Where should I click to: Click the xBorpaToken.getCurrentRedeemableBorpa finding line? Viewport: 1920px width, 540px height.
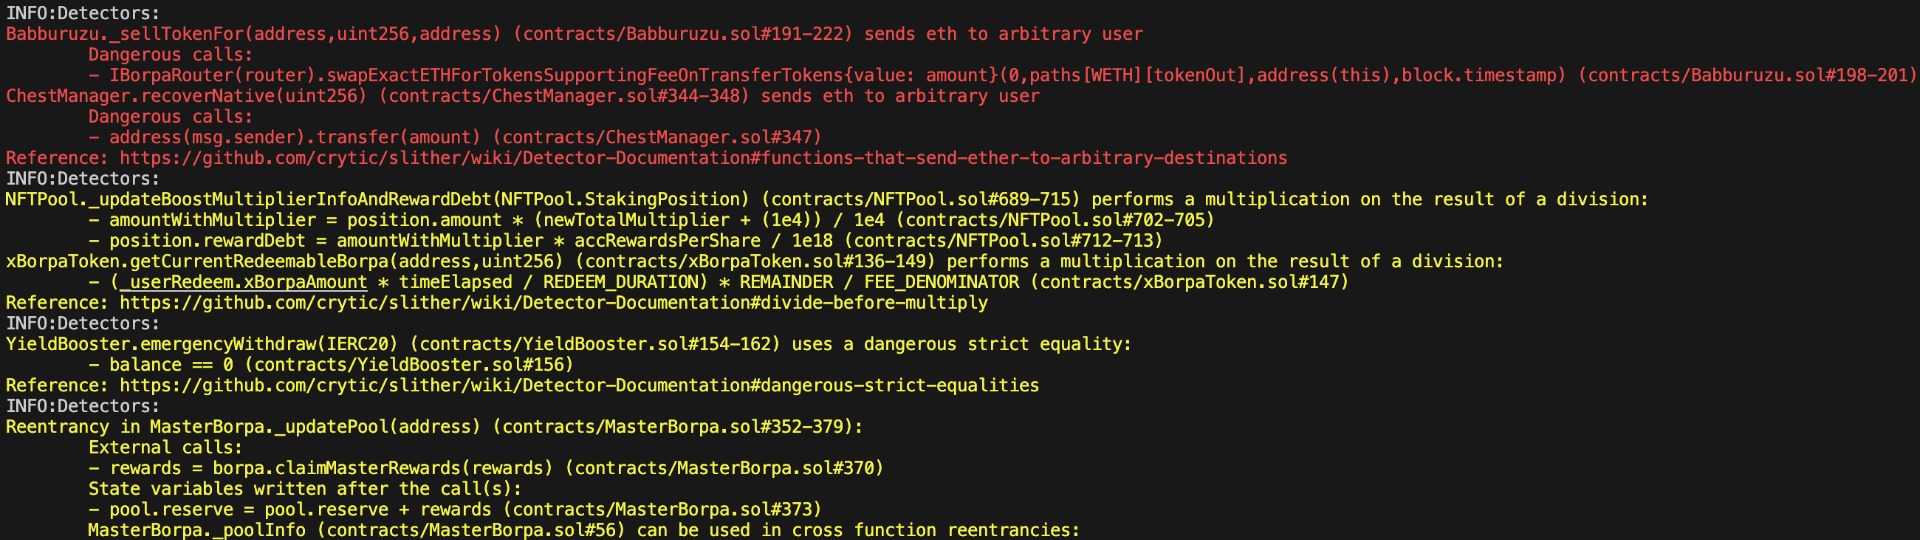pyautogui.click(x=754, y=261)
